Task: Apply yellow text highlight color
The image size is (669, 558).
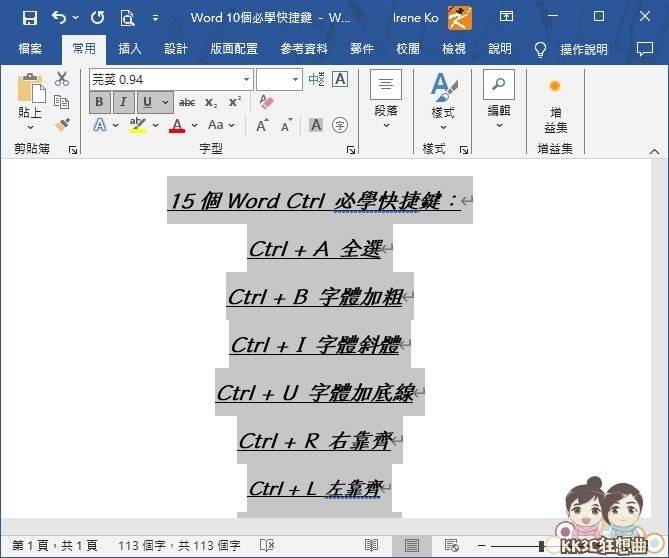Action: pos(137,125)
